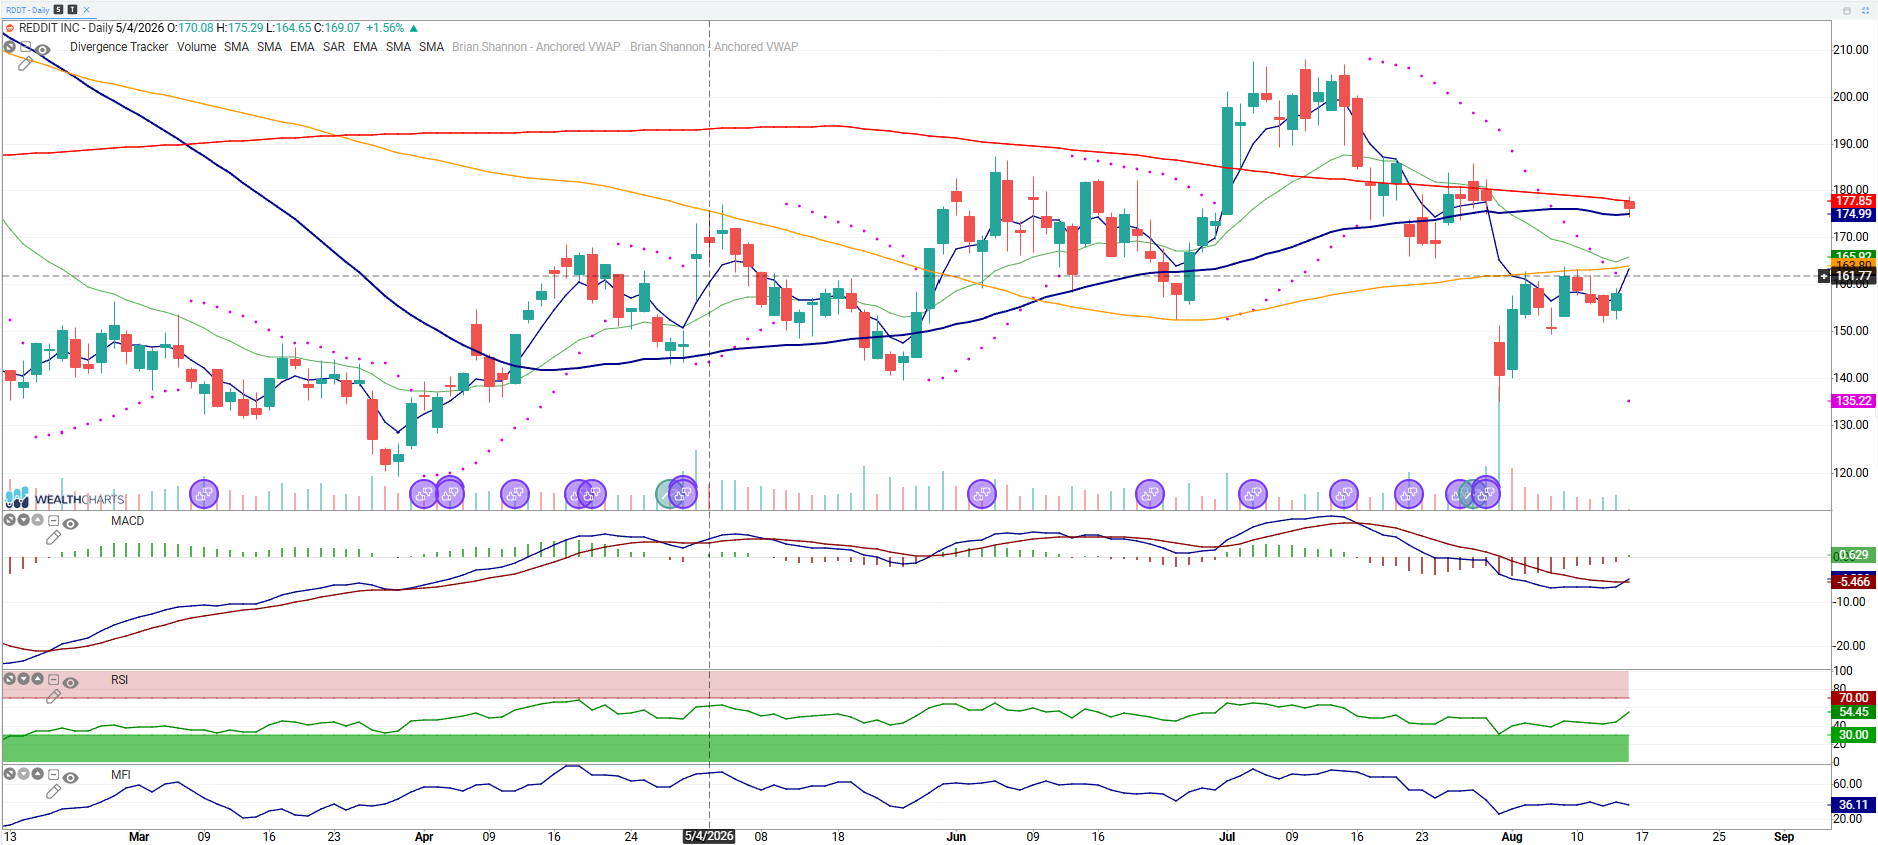Move the RSI panel down
This screenshot has height=845, width=1878.
pos(24,679)
